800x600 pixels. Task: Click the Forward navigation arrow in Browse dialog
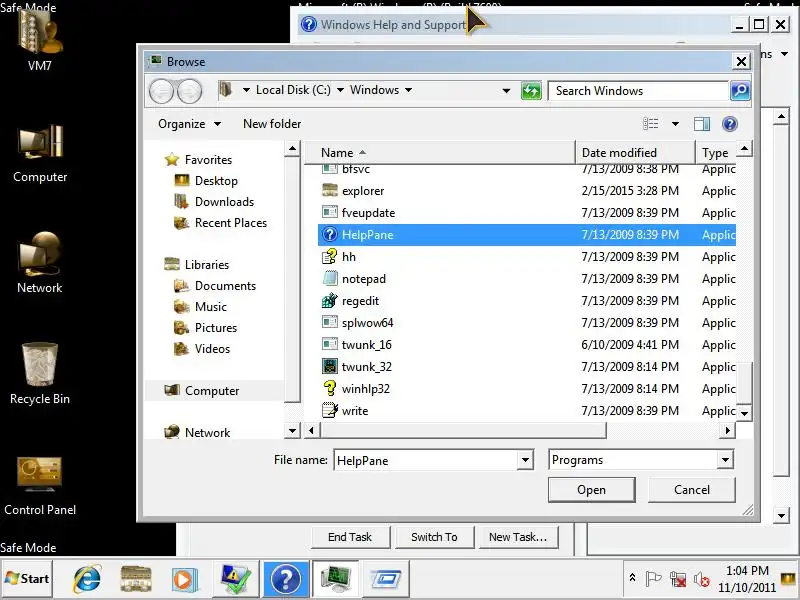tap(189, 91)
